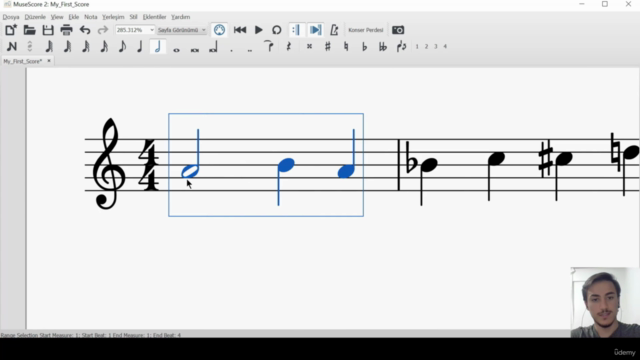Image resolution: width=640 pixels, height=360 pixels.
Task: Open the Düzenle menu
Action: [x=35, y=17]
